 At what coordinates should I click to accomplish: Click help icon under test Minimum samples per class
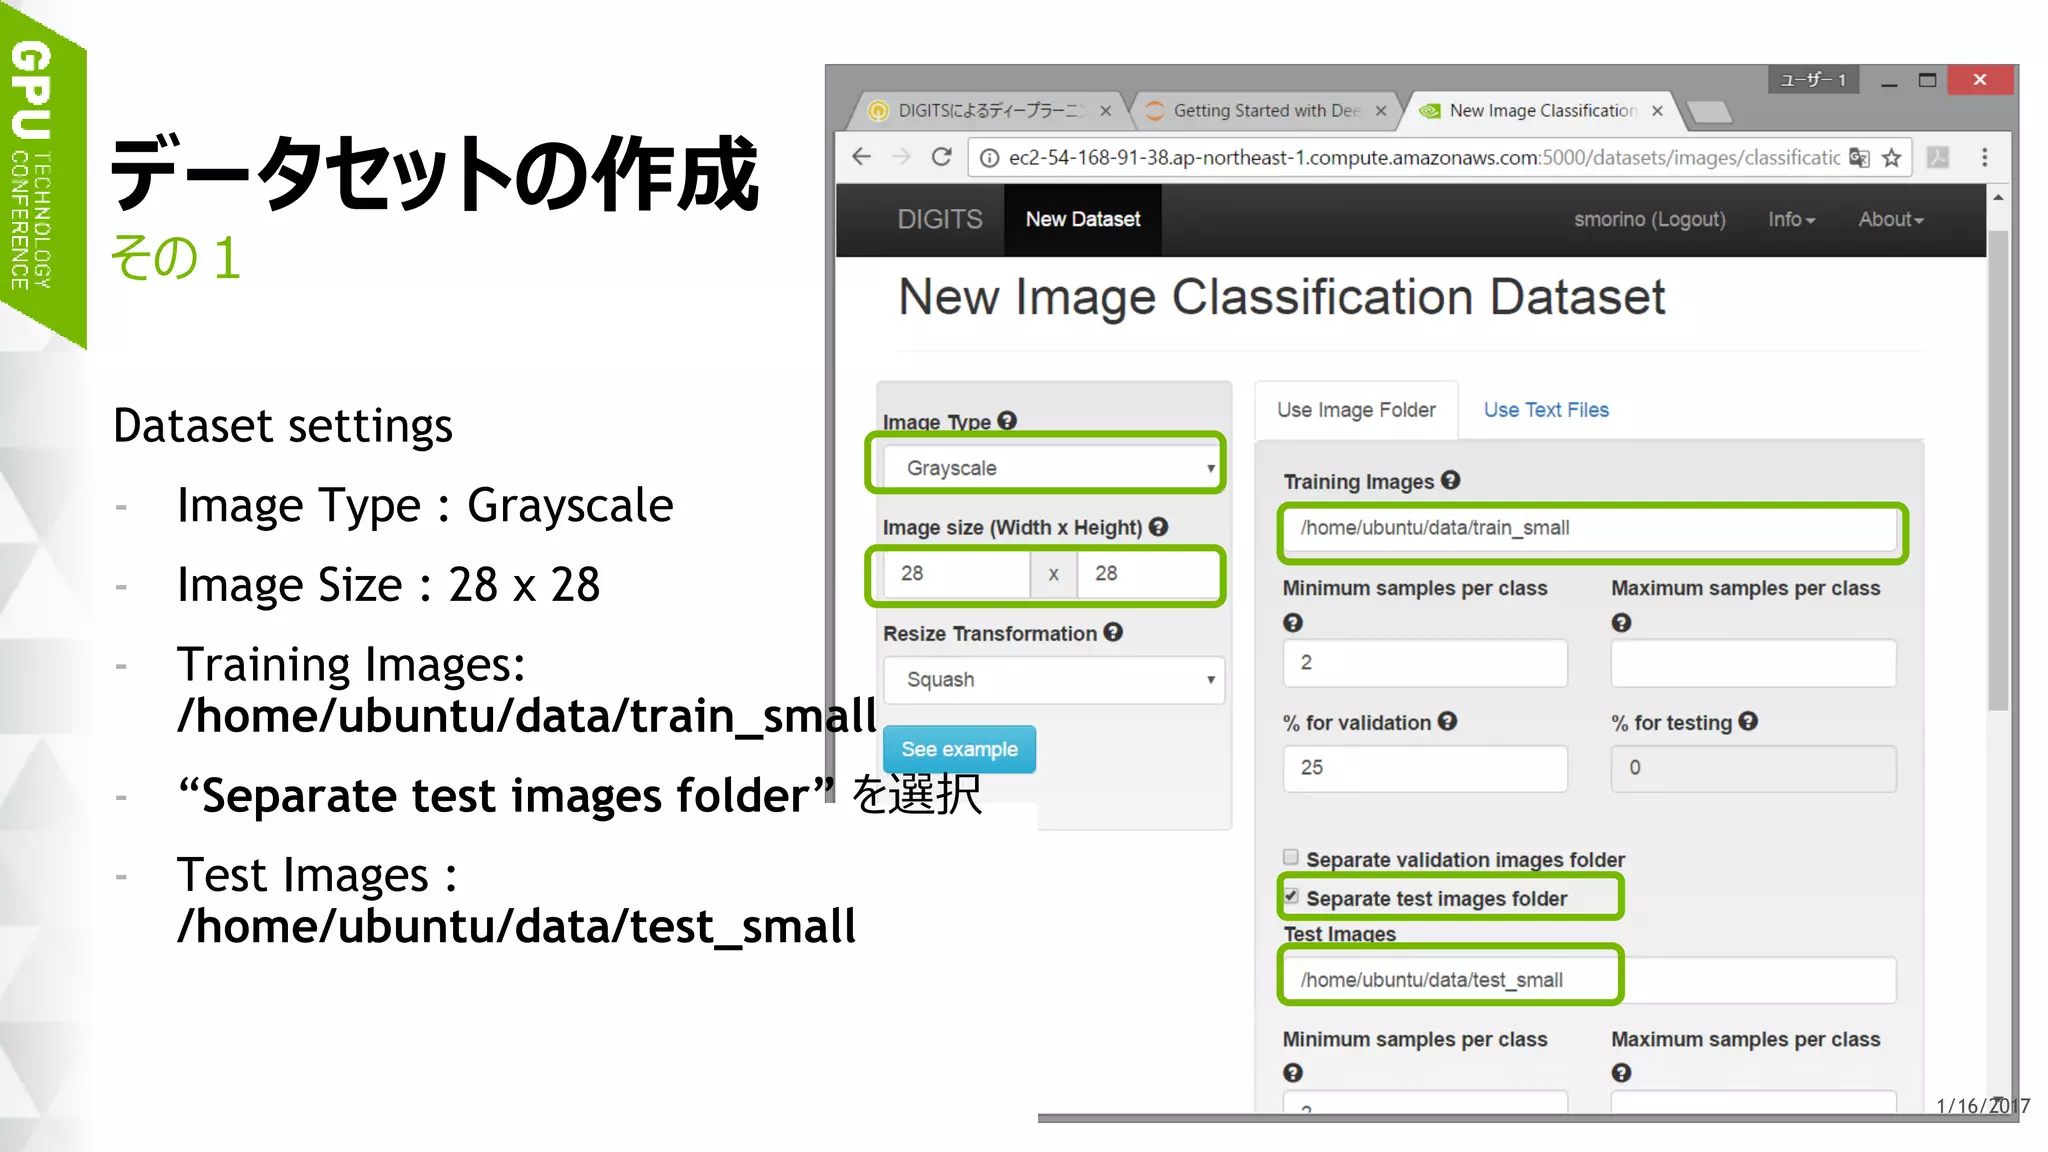[x=1293, y=1073]
